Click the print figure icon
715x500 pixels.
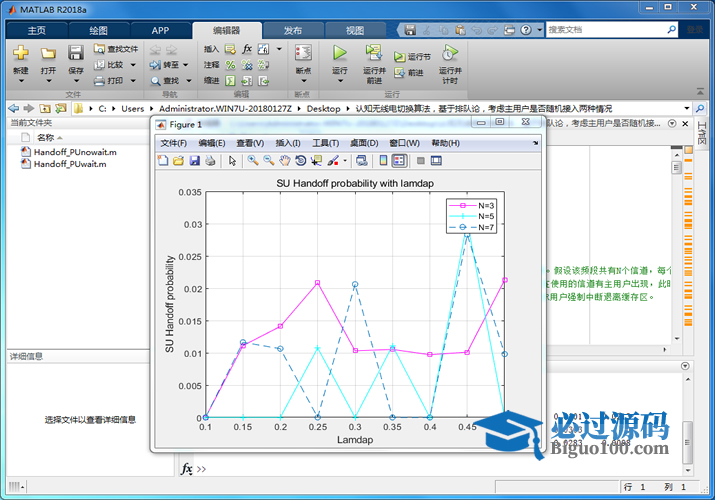[x=211, y=160]
